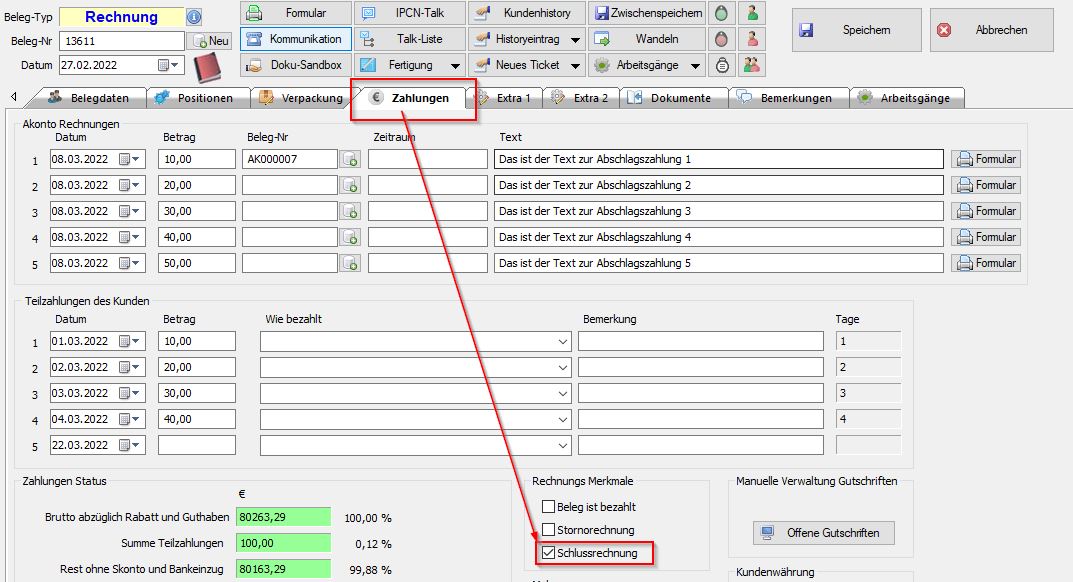Uncheck the Schlussrechnung checkbox
Viewport: 1073px width, 582px height.
coord(548,553)
